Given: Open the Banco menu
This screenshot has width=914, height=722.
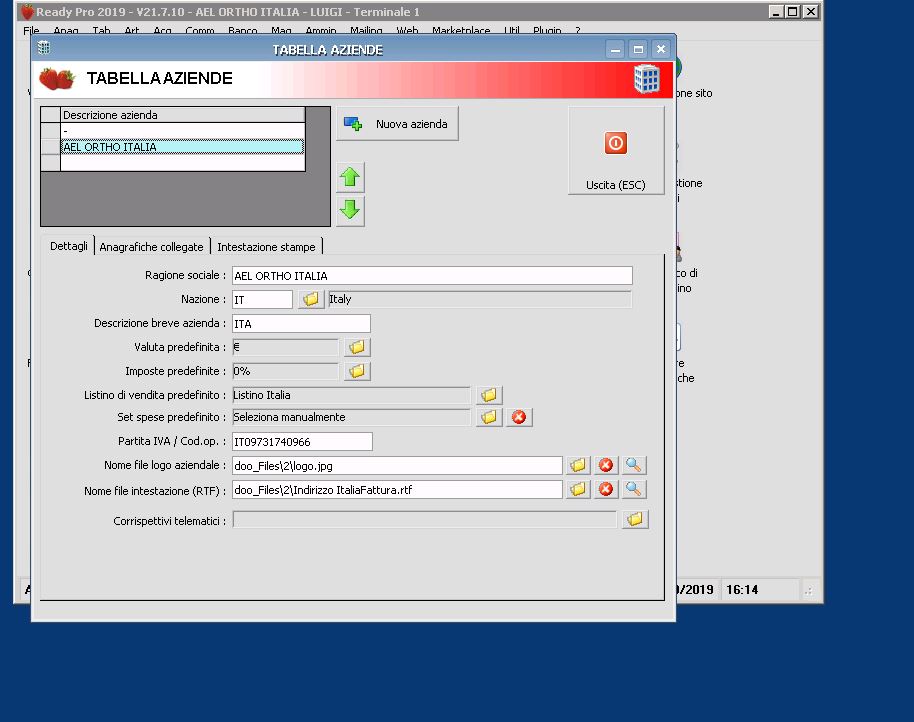Looking at the screenshot, I should pos(242,31).
